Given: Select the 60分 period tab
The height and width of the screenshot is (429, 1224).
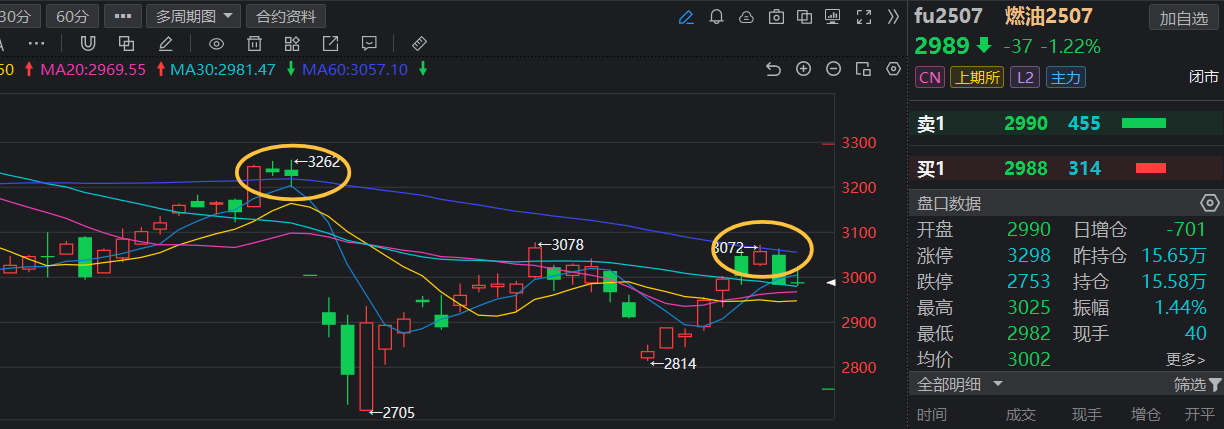Looking at the screenshot, I should (x=71, y=16).
